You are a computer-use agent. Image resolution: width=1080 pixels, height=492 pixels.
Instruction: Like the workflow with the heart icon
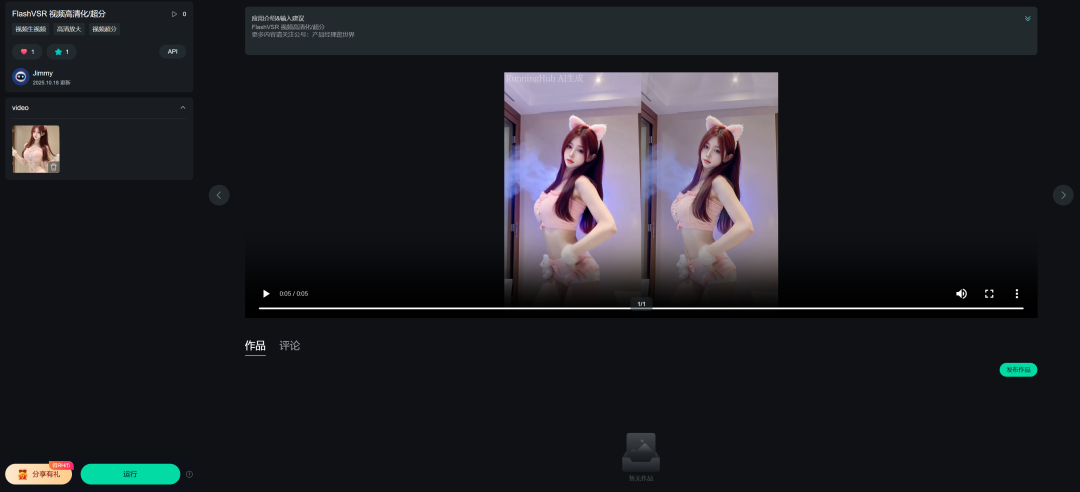pos(27,52)
